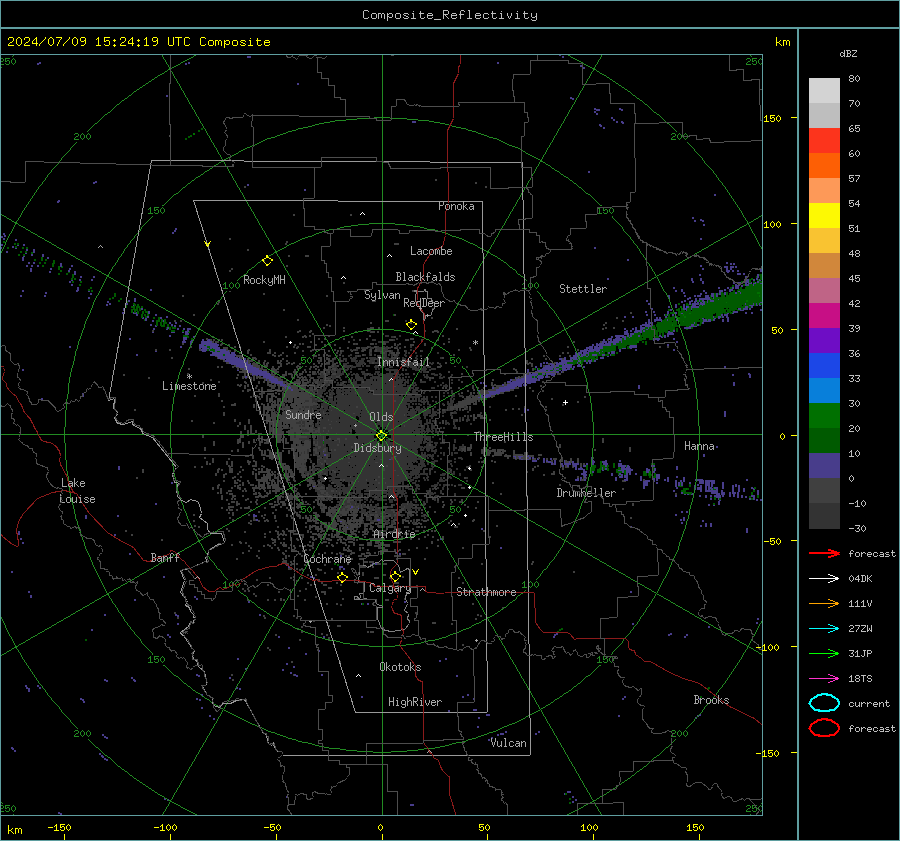This screenshot has height=841, width=900.
Task: Click the Lake Louise label
Action: (77, 491)
